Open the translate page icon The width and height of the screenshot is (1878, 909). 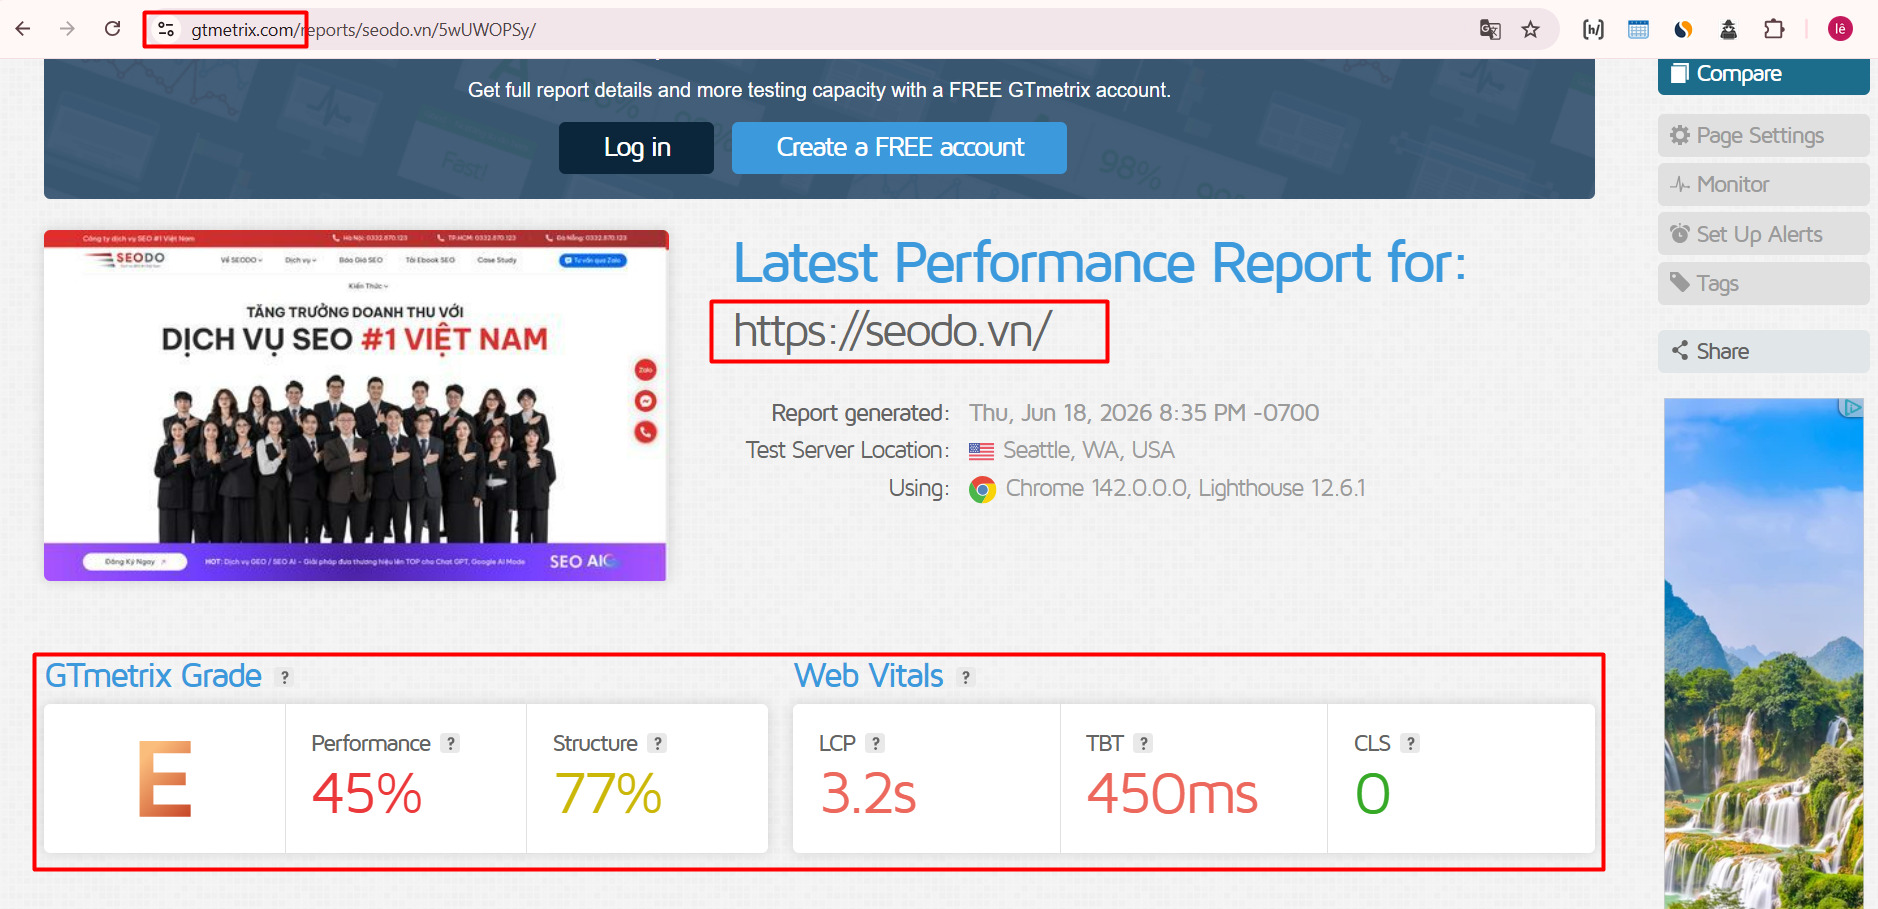coord(1490,30)
